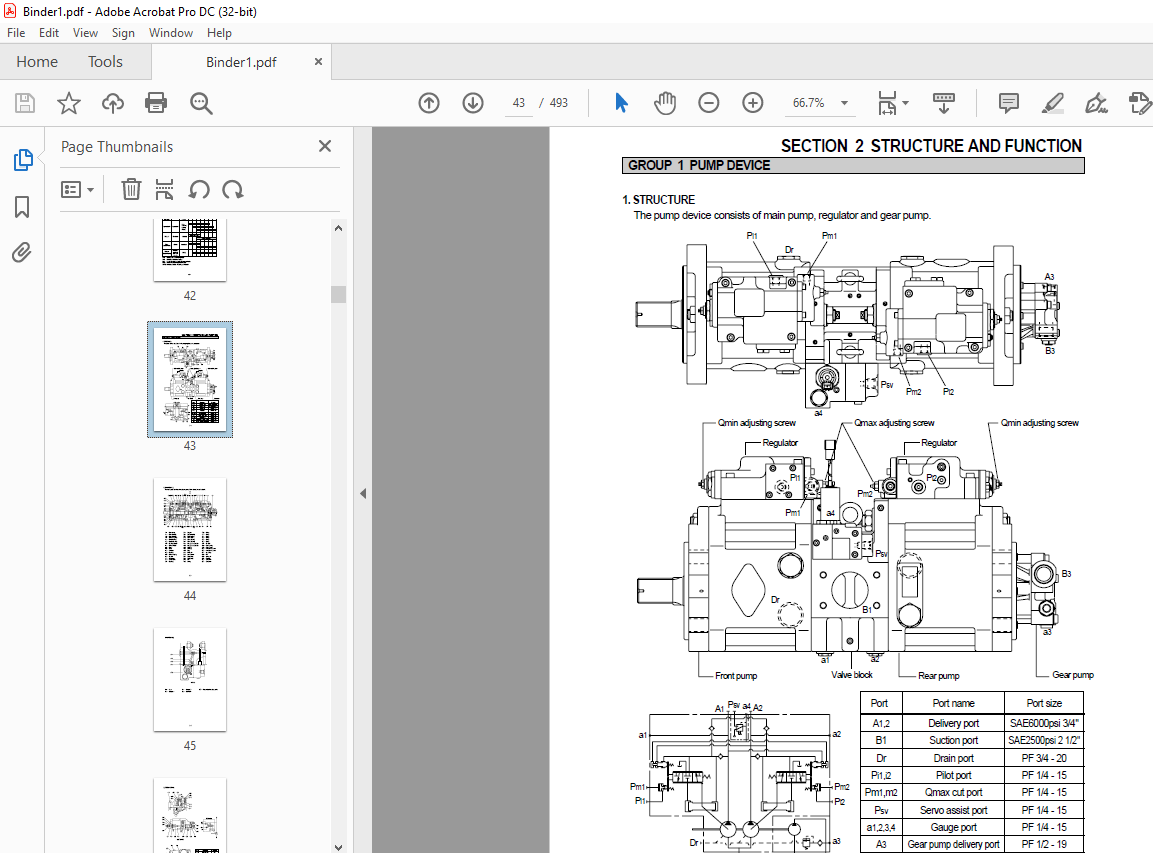Open the zoom percentage dropdown
Screen dimensions: 1153x853
[x=844, y=103]
